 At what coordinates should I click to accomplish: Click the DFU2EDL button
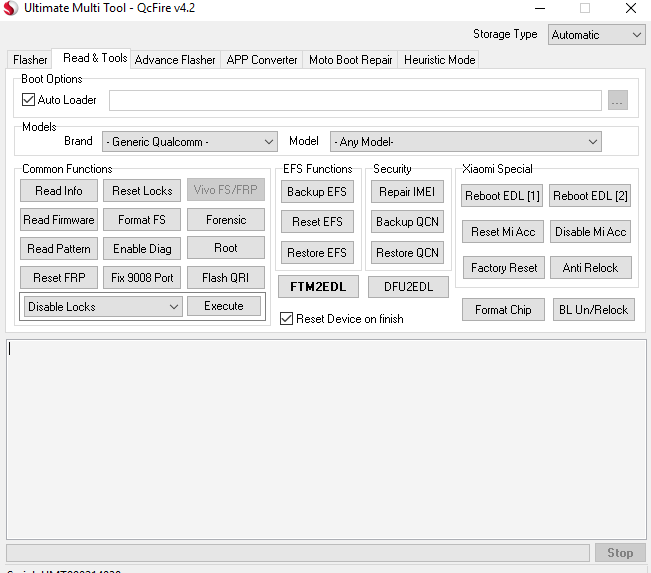pyautogui.click(x=409, y=286)
